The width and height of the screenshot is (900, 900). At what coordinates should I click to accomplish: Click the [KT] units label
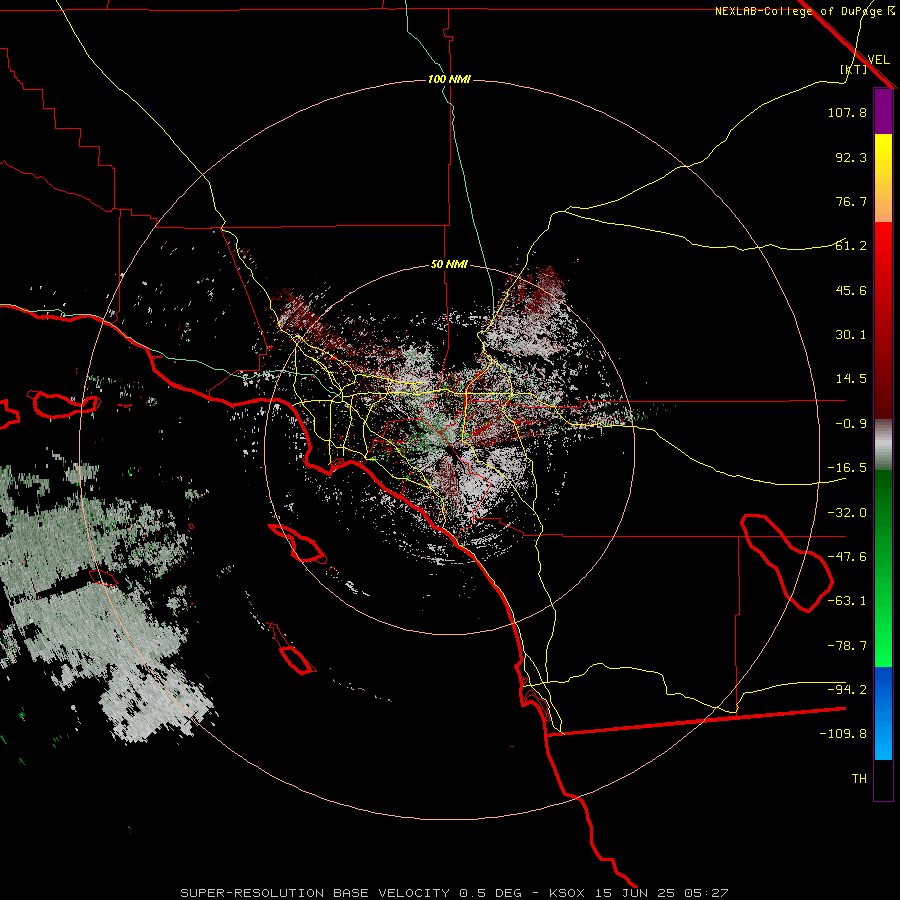854,69
